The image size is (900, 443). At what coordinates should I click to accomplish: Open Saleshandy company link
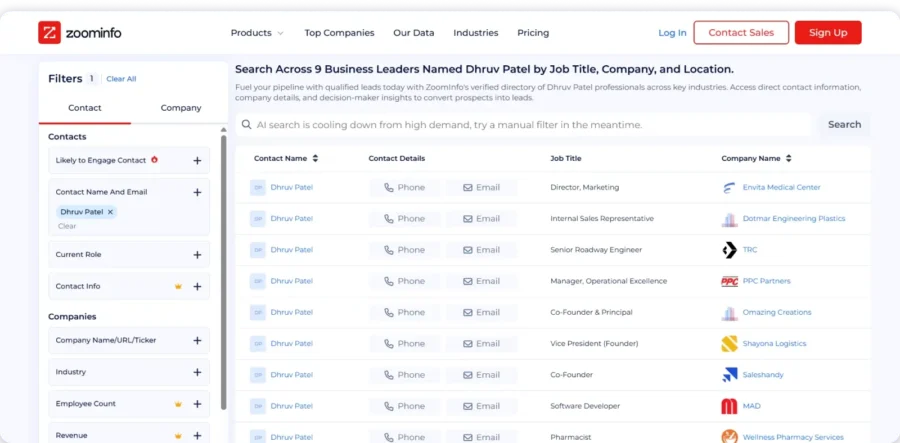pos(763,375)
